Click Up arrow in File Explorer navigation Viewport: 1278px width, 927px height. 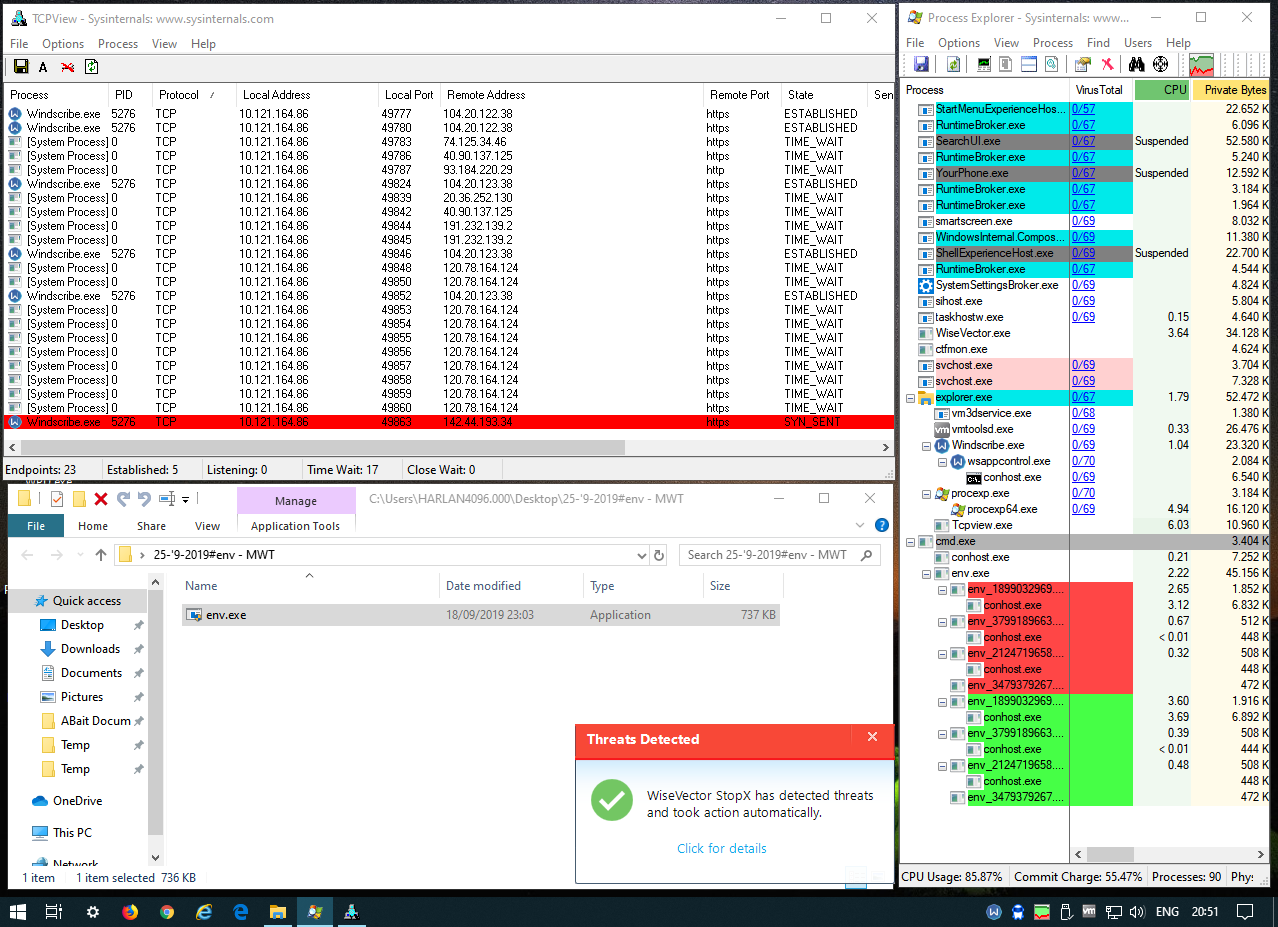tap(101, 555)
